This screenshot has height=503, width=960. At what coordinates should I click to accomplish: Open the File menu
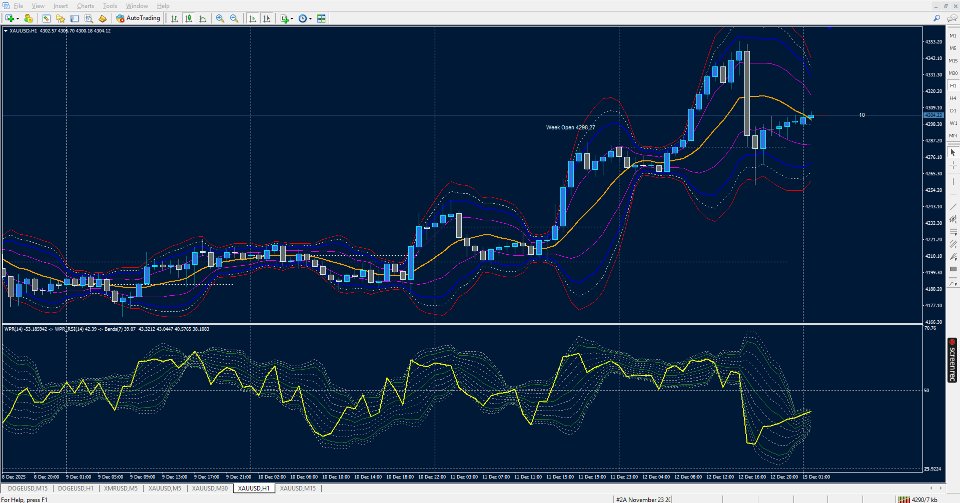(18, 6)
